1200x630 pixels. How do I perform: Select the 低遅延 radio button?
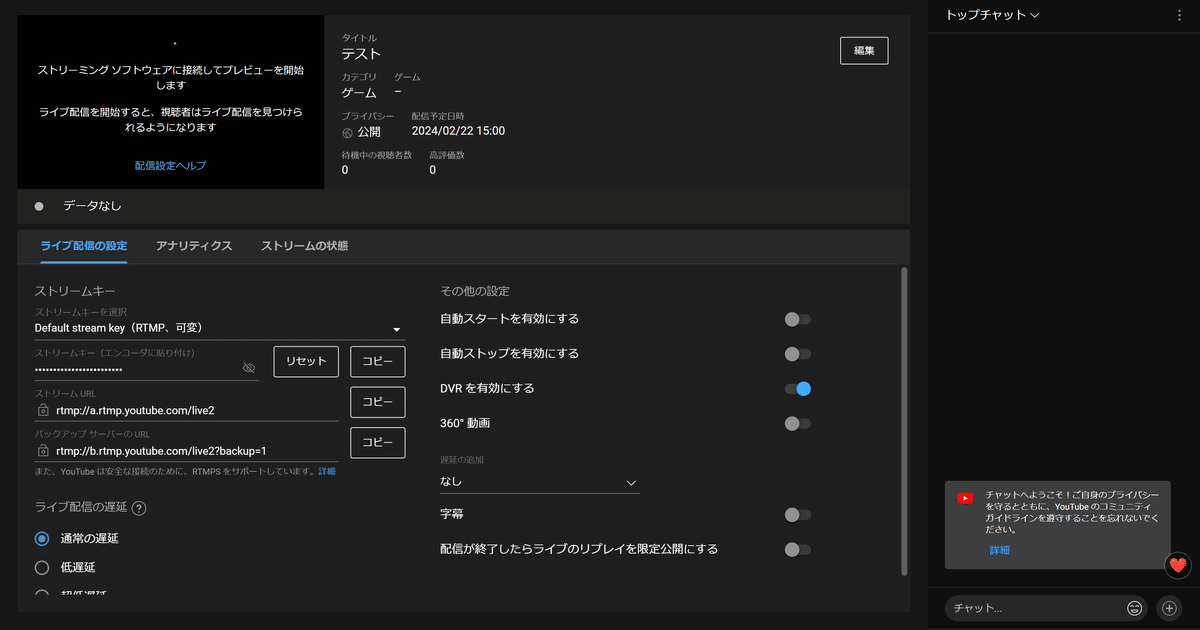click(x=42, y=568)
